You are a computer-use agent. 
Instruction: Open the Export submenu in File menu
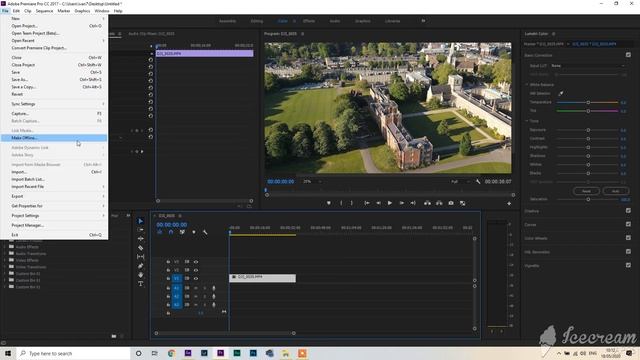click(x=54, y=196)
